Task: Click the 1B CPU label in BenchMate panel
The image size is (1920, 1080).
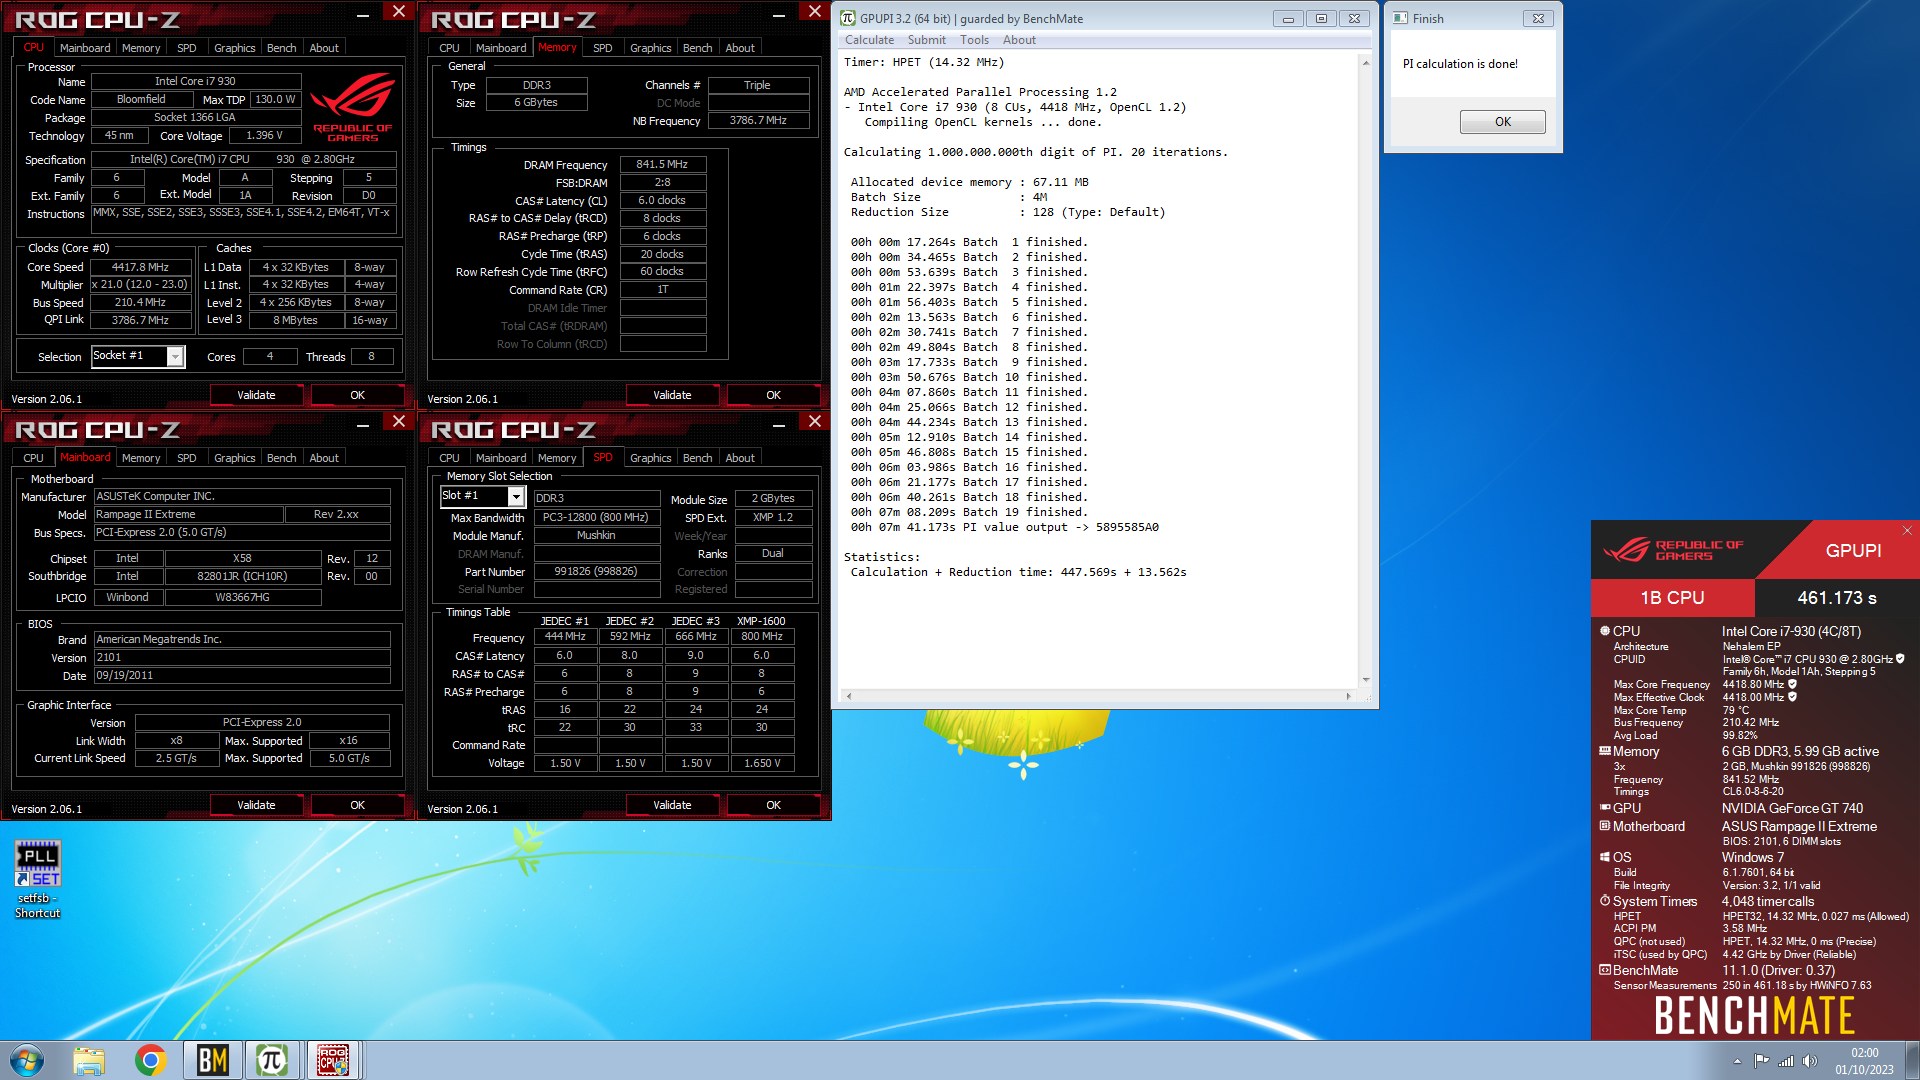Action: coord(1672,598)
